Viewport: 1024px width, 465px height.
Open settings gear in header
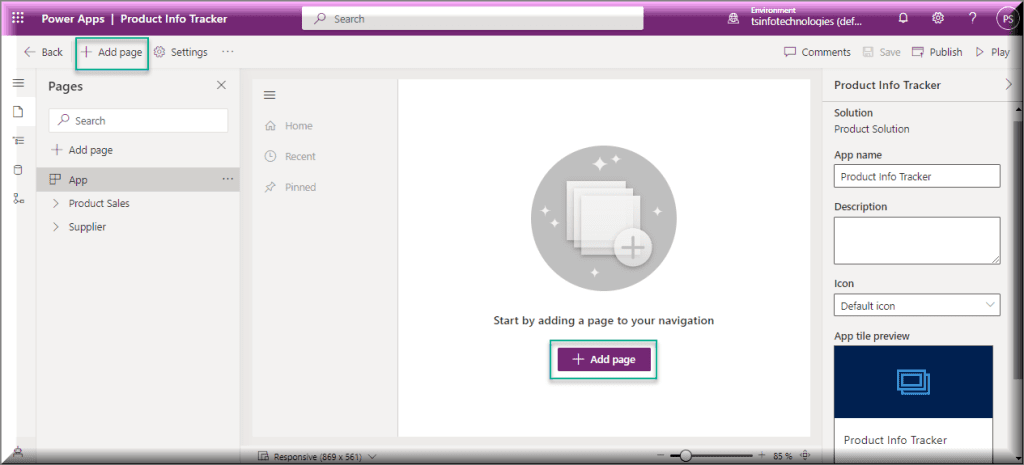pos(938,18)
